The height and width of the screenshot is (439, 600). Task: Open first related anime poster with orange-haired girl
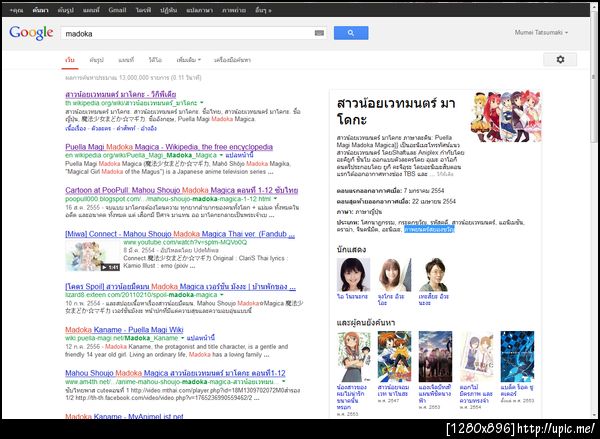tap(354, 356)
